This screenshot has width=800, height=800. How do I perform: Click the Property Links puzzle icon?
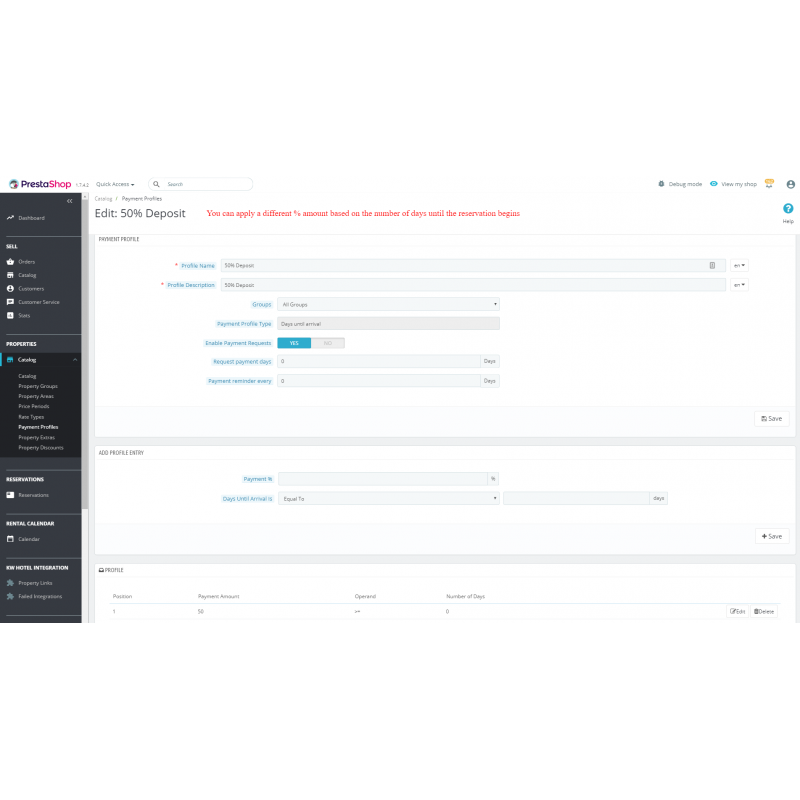coord(10,583)
